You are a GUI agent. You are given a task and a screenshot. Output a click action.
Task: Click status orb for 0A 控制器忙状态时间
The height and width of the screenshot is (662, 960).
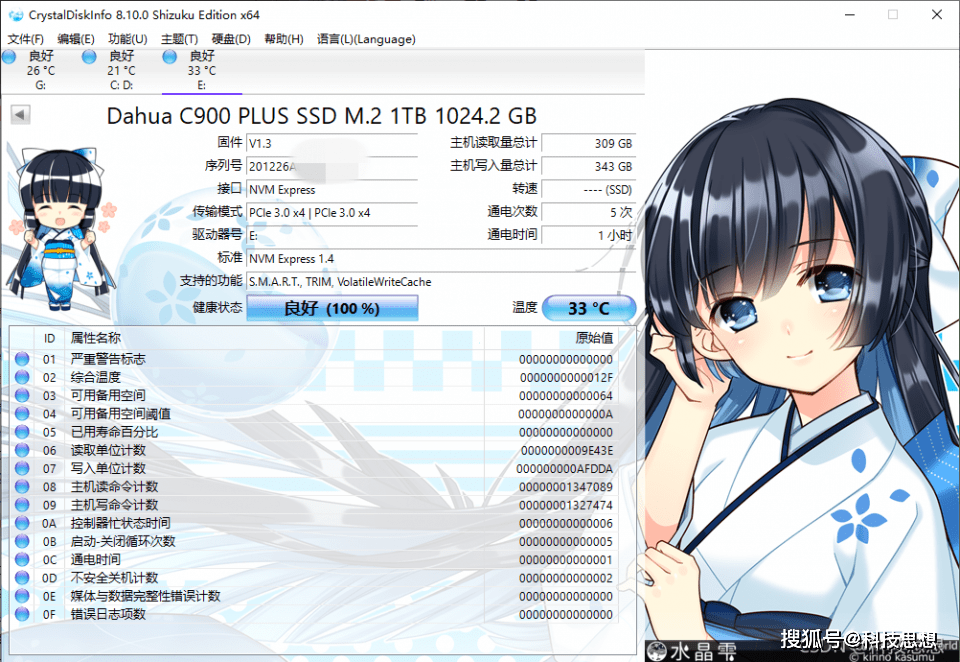click(x=22, y=523)
